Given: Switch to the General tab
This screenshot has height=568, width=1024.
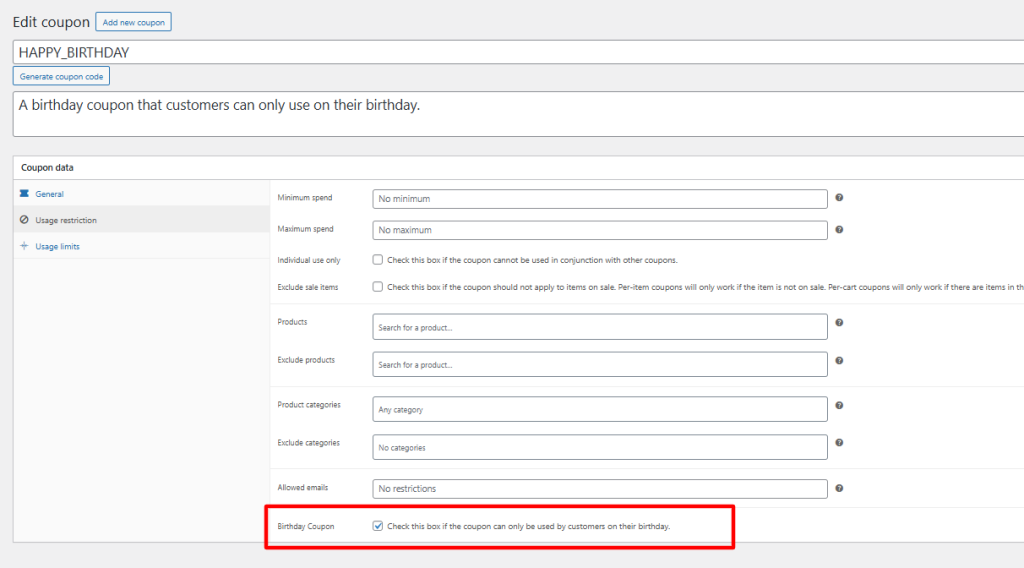Looking at the screenshot, I should coord(141,194).
